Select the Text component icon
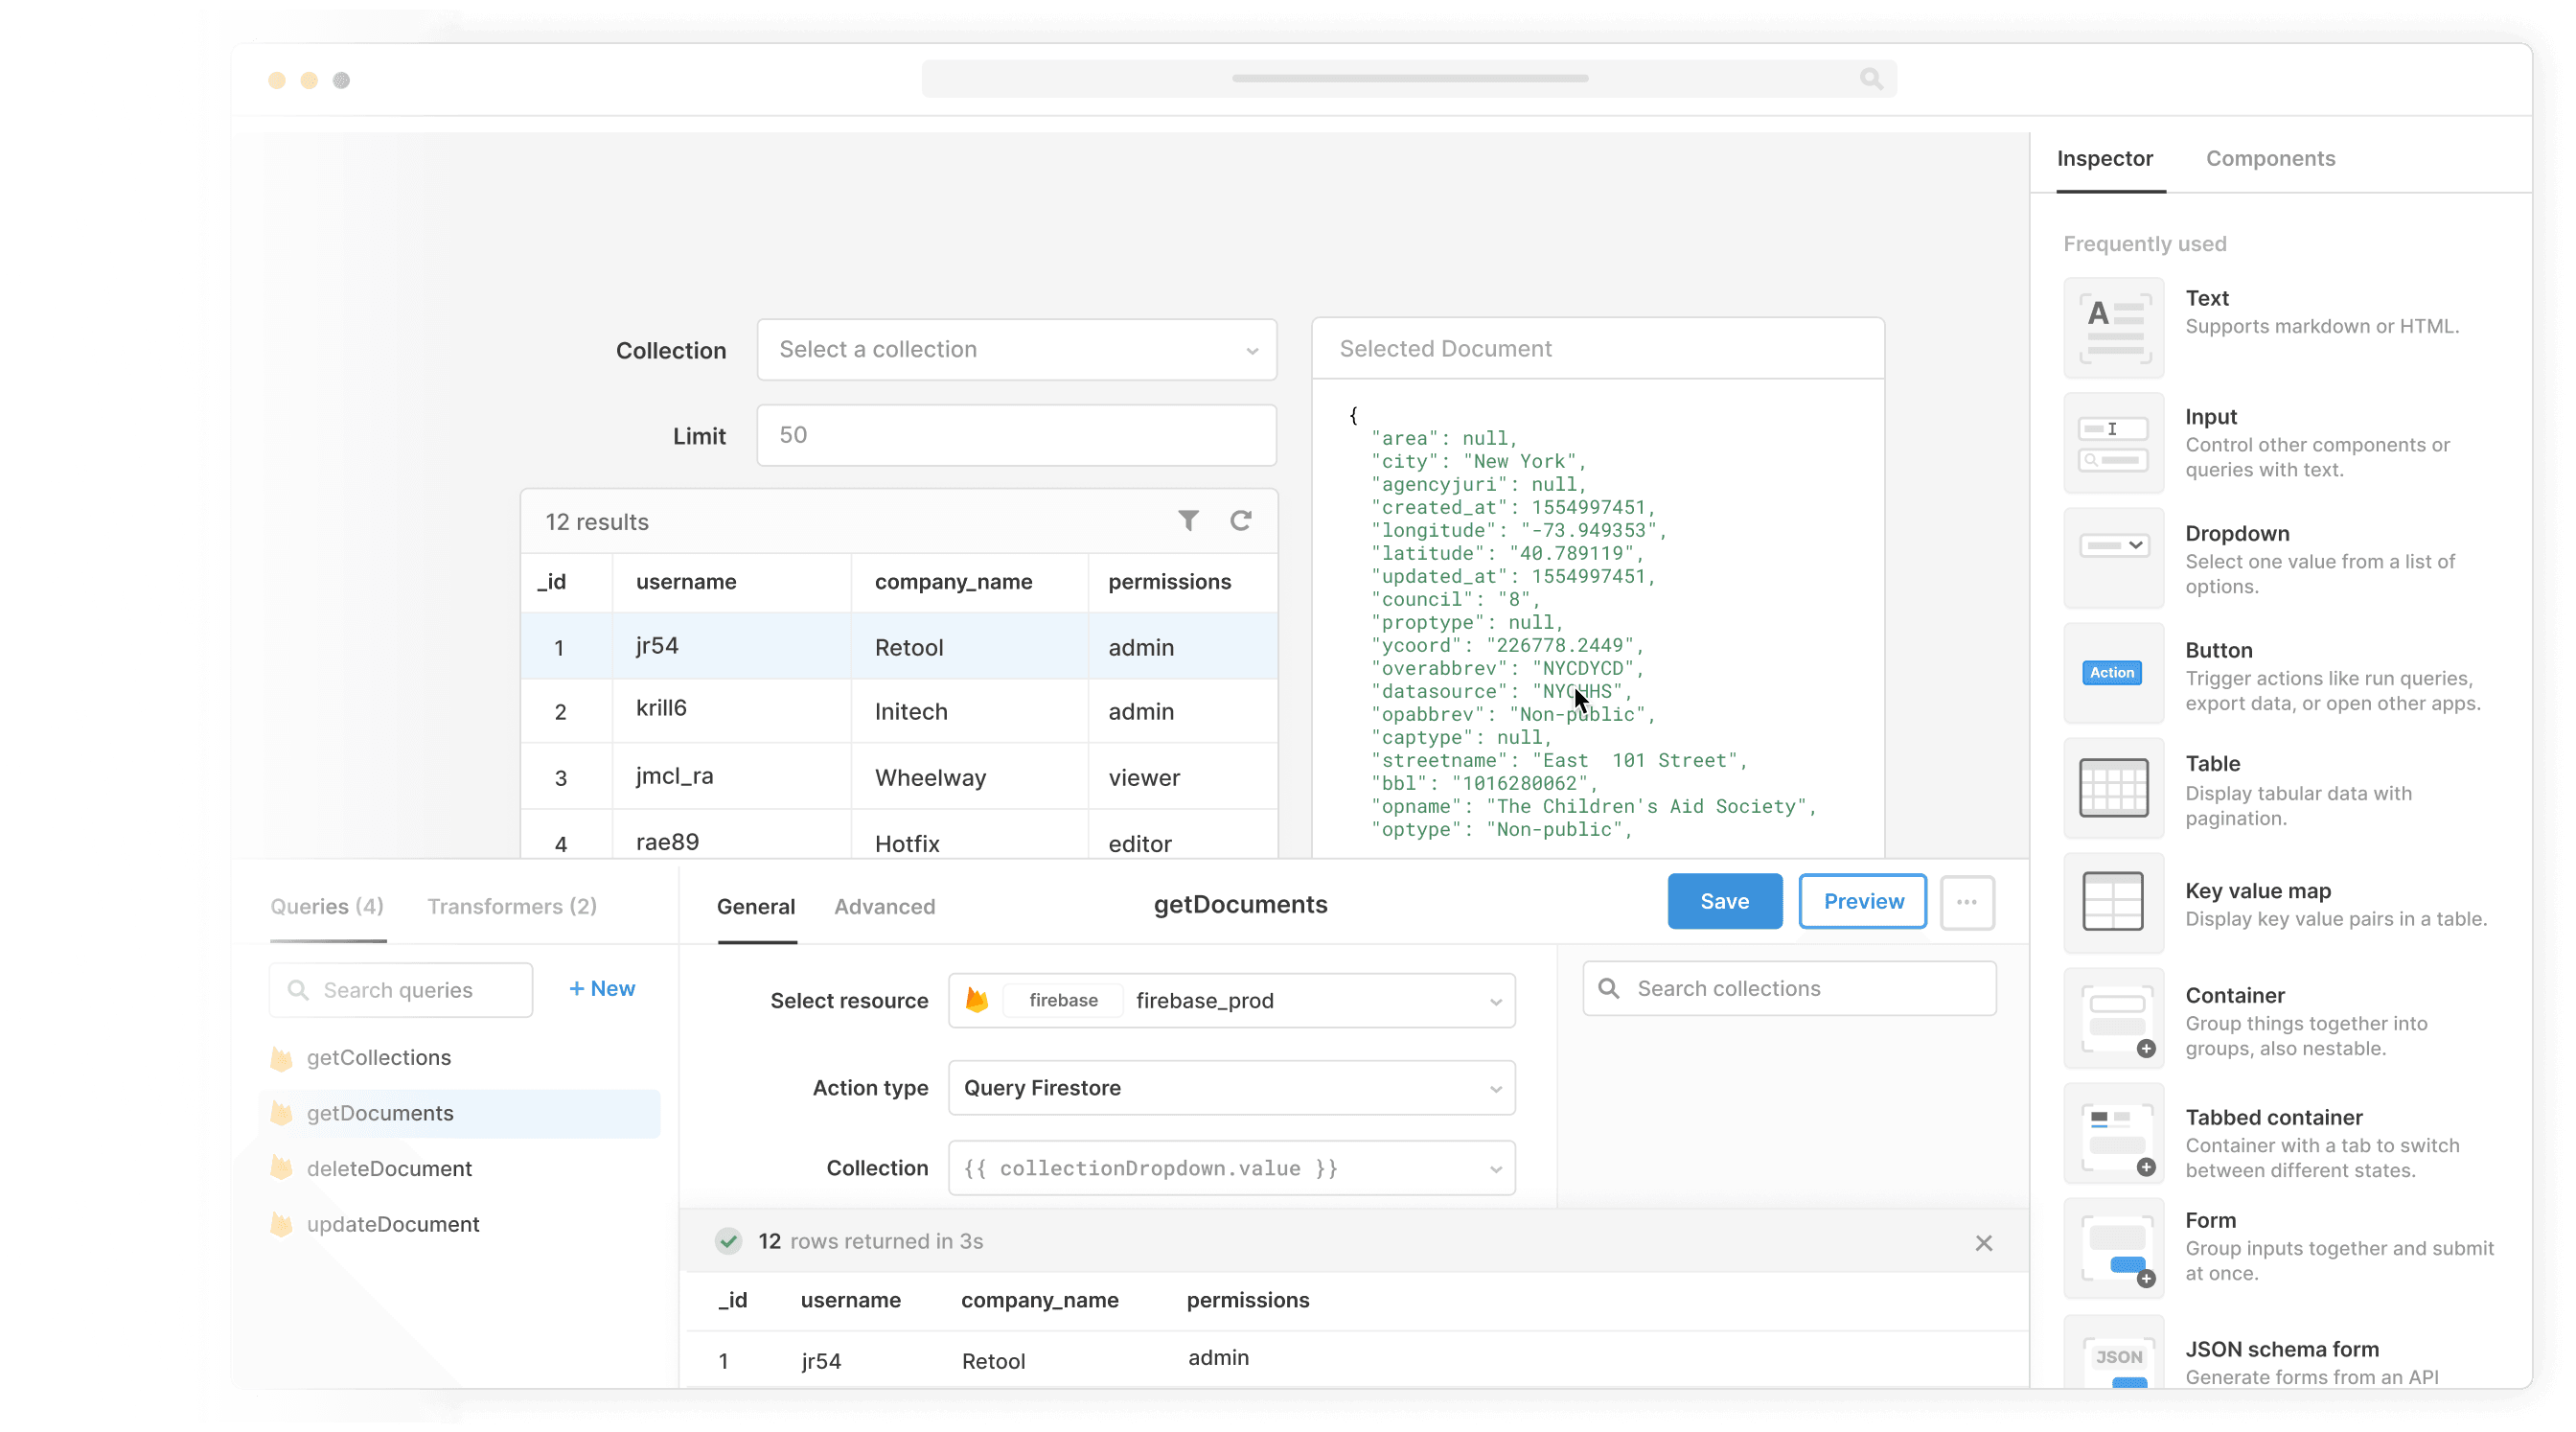Viewport: 2576px width, 1432px height. pos(2113,327)
